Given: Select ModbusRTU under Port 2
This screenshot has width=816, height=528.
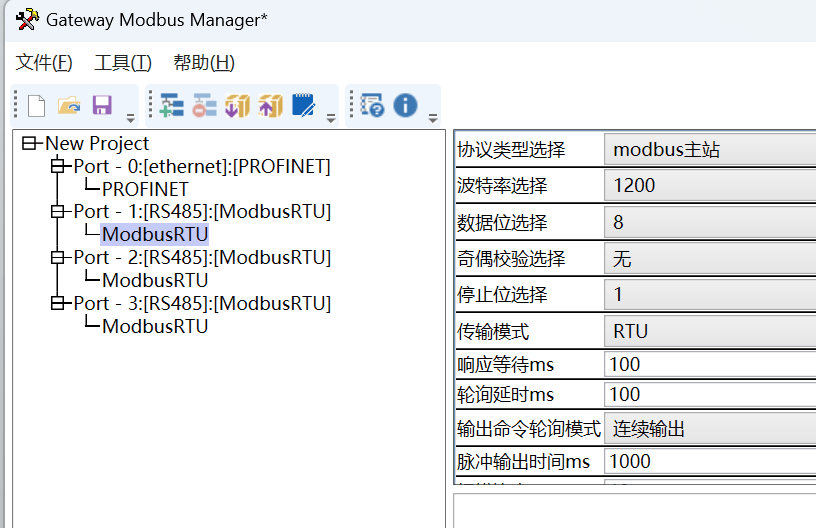Looking at the screenshot, I should click(155, 280).
